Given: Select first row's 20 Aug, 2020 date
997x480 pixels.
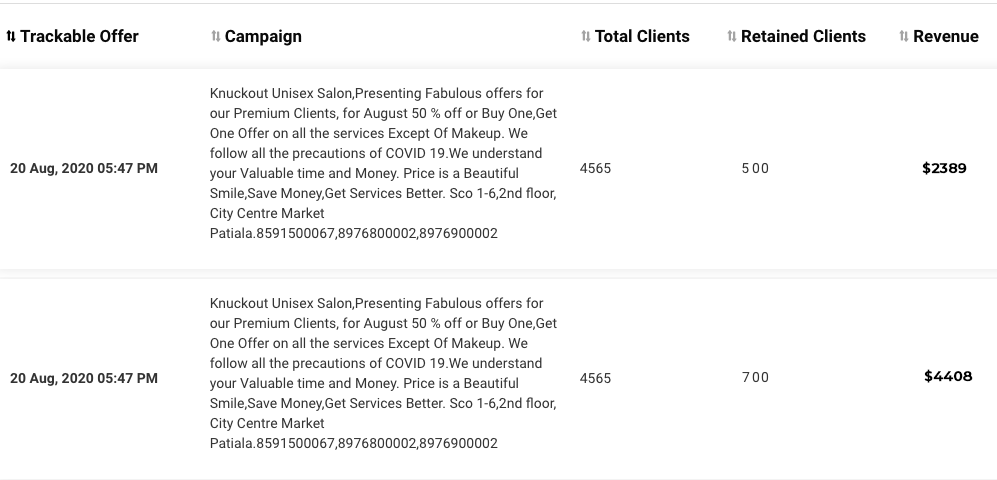Looking at the screenshot, I should pyautogui.click(x=84, y=168).
